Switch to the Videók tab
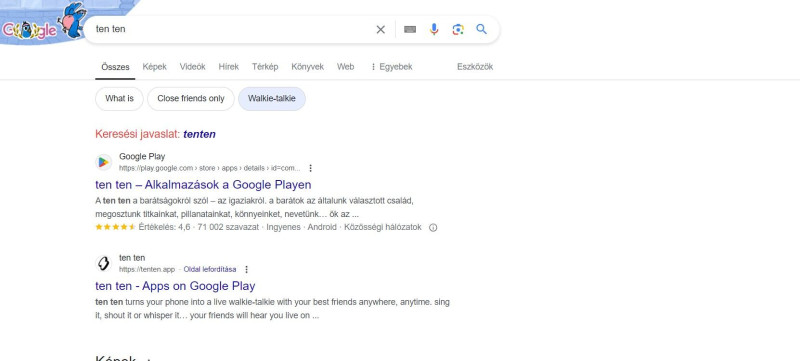The height and width of the screenshot is (361, 800). 192,67
